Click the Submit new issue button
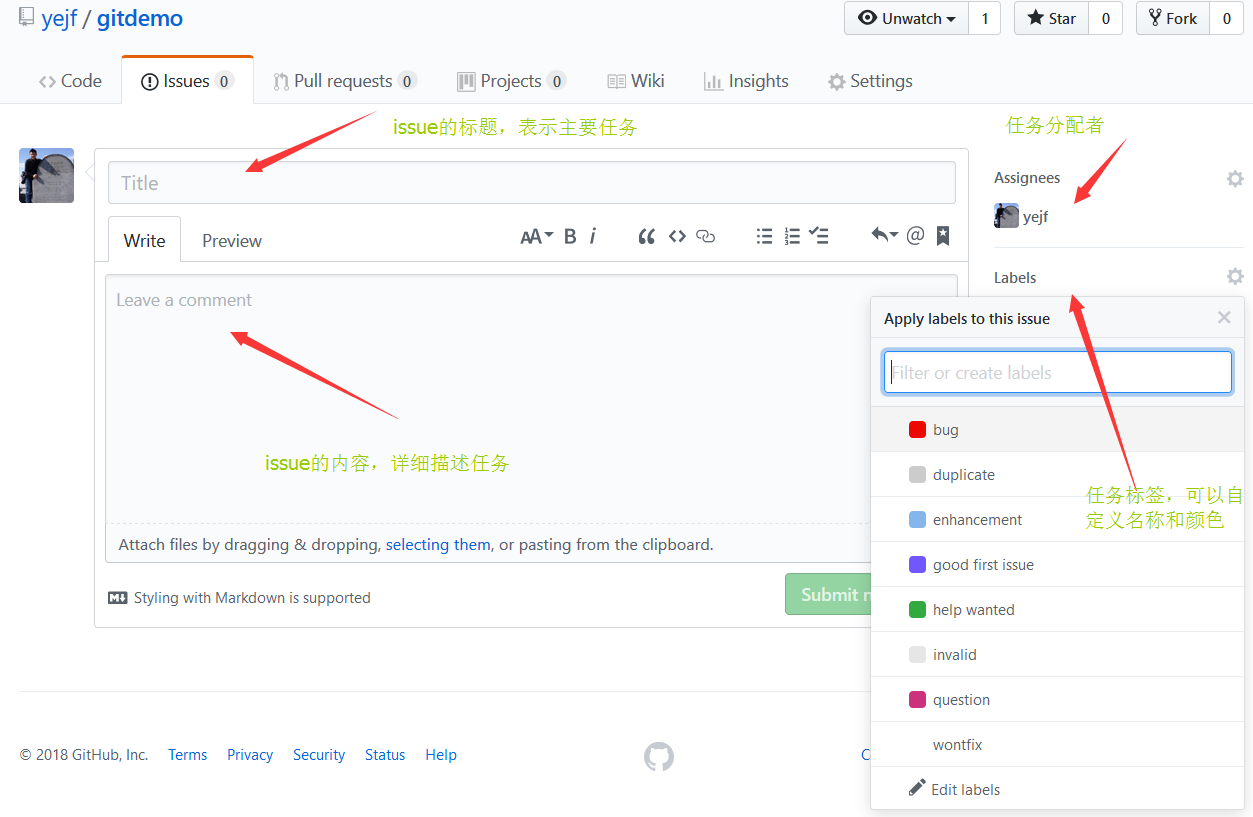 point(828,594)
